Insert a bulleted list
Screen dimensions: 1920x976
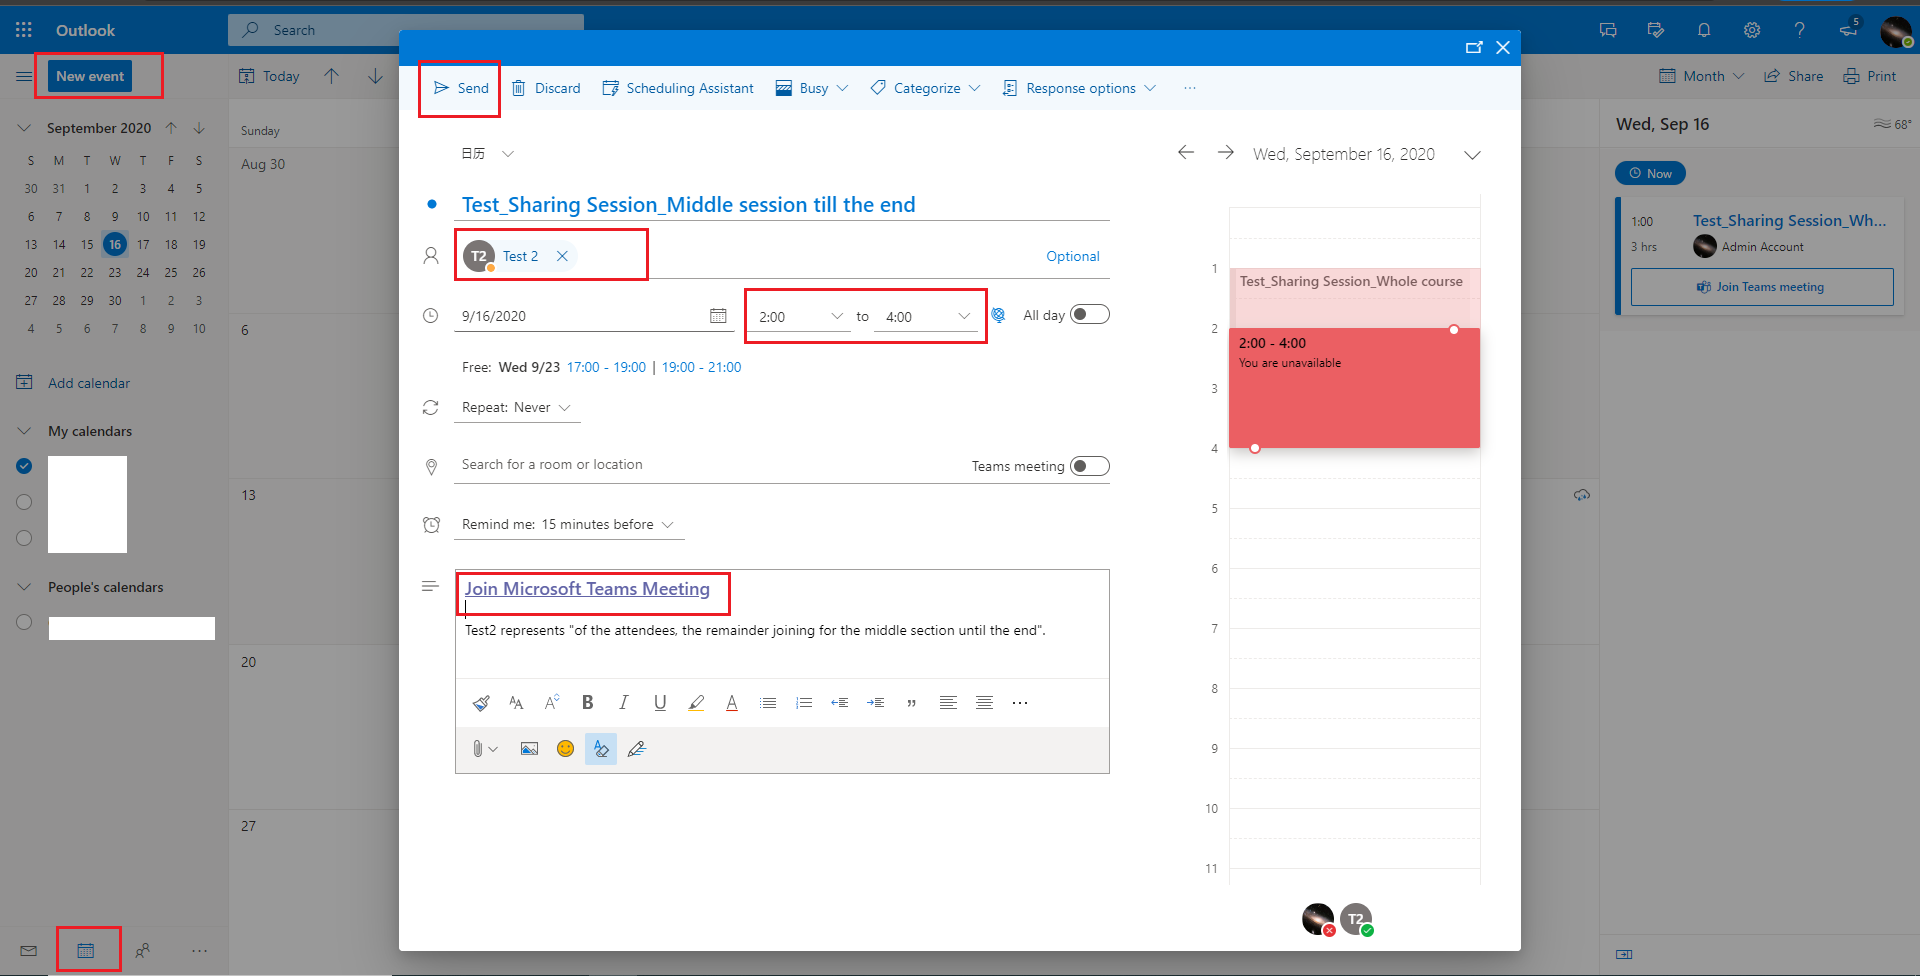point(768,702)
